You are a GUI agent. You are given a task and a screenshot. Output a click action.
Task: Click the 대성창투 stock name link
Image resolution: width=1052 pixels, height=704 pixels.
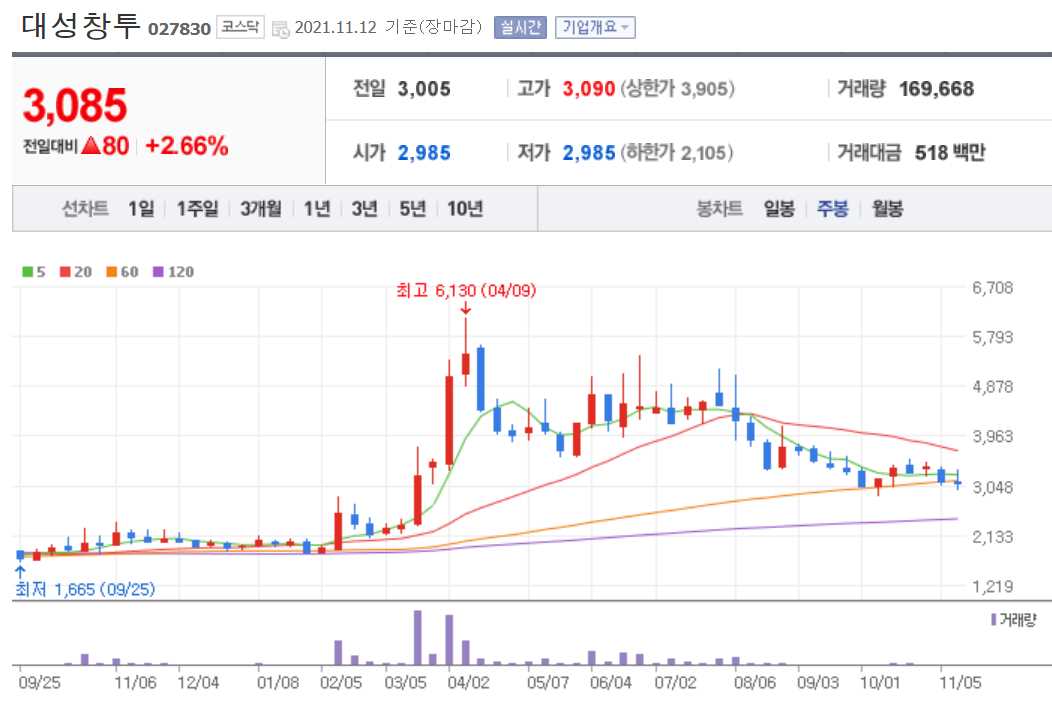click(80, 23)
